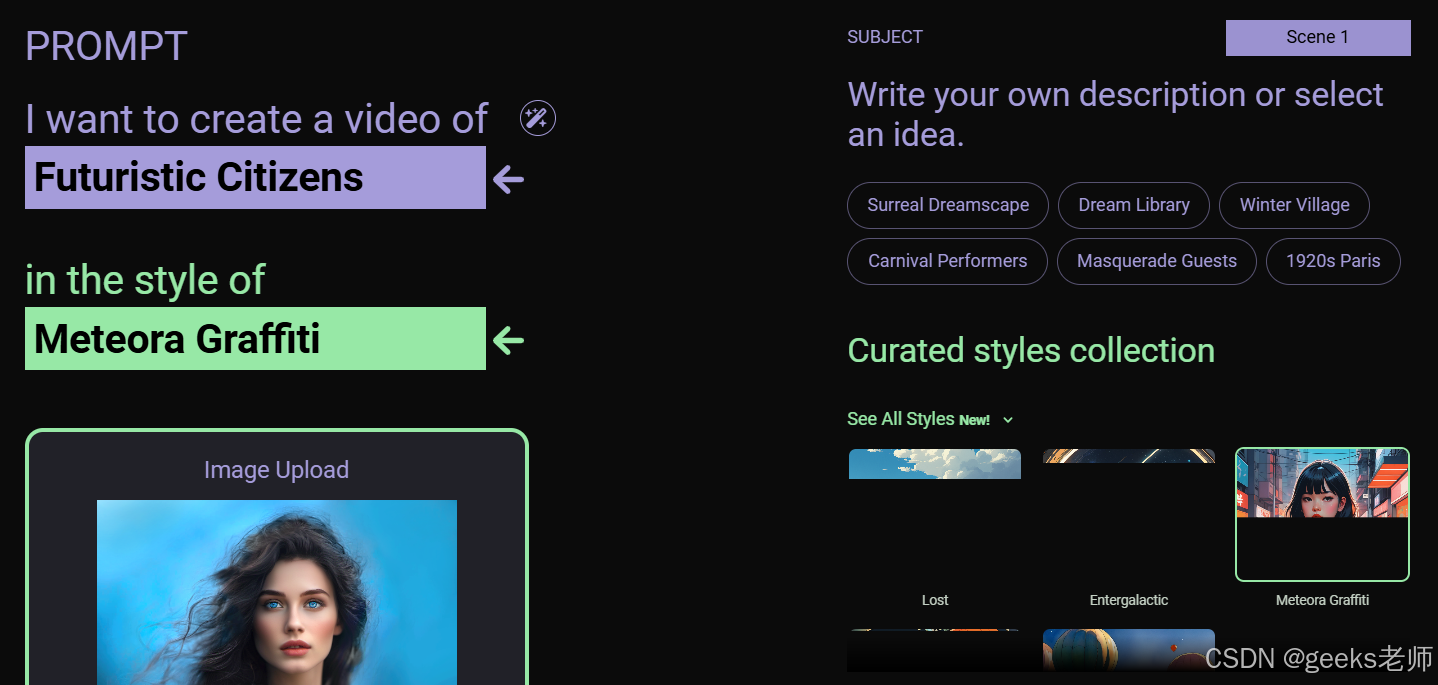Pick the 1920s Paris idea
Screen dimensions: 1438x685
pyautogui.click(x=1333, y=261)
